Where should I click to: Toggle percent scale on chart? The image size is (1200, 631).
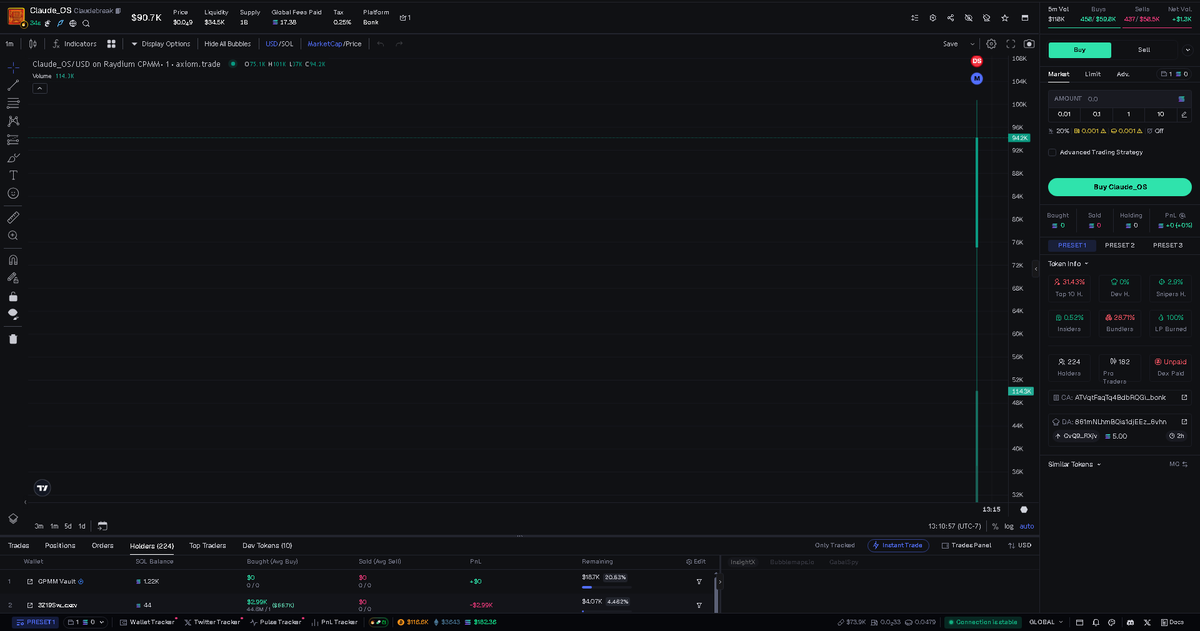point(995,526)
